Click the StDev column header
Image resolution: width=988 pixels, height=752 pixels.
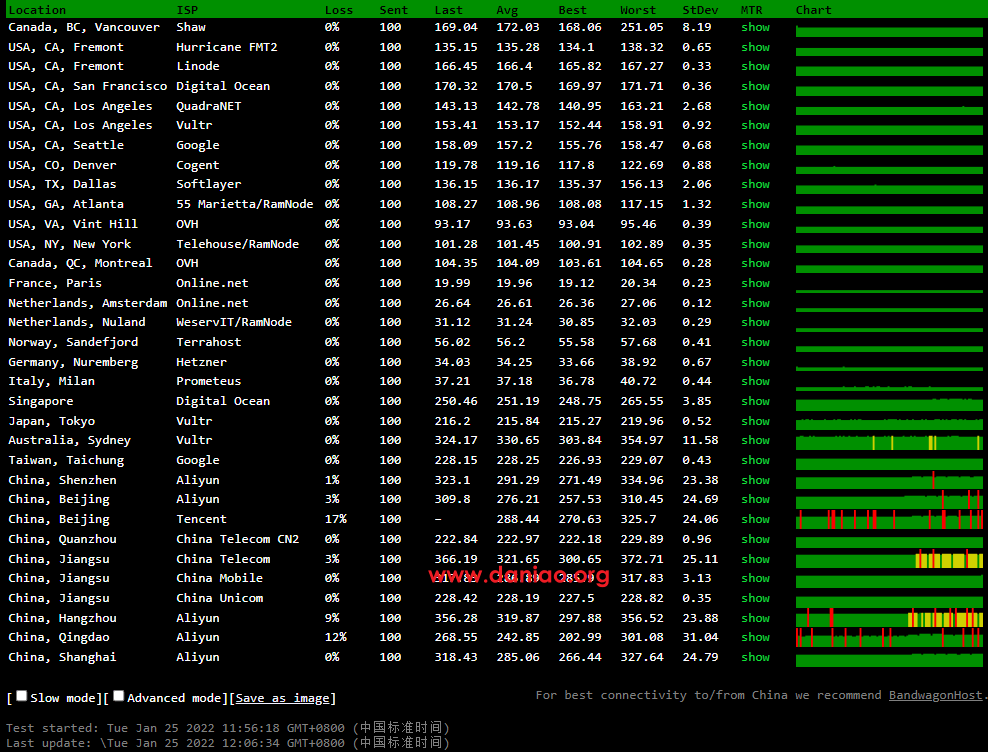pos(700,10)
